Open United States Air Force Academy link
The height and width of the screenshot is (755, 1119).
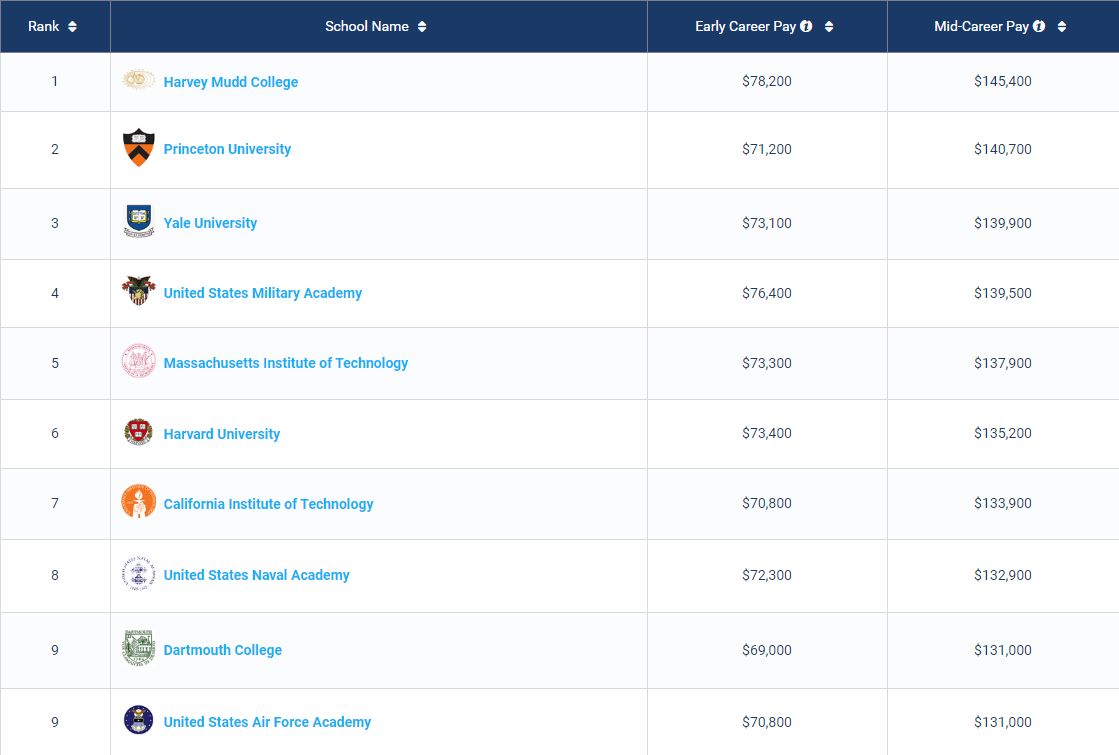pyautogui.click(x=267, y=722)
